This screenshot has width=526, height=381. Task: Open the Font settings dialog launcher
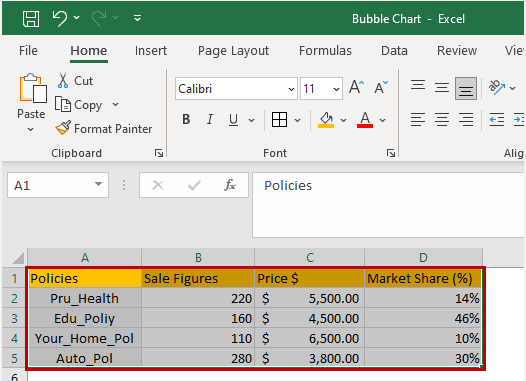click(391, 153)
